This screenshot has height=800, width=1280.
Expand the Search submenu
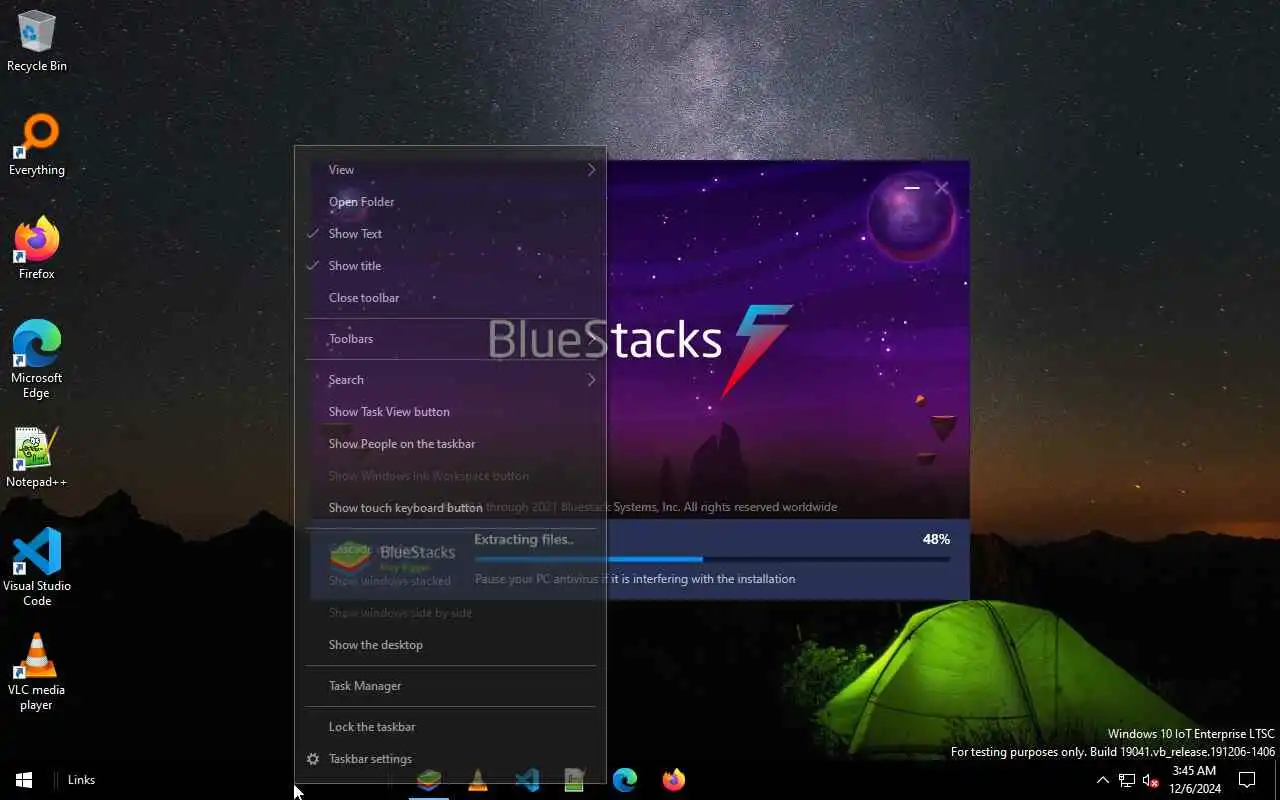pyautogui.click(x=451, y=380)
